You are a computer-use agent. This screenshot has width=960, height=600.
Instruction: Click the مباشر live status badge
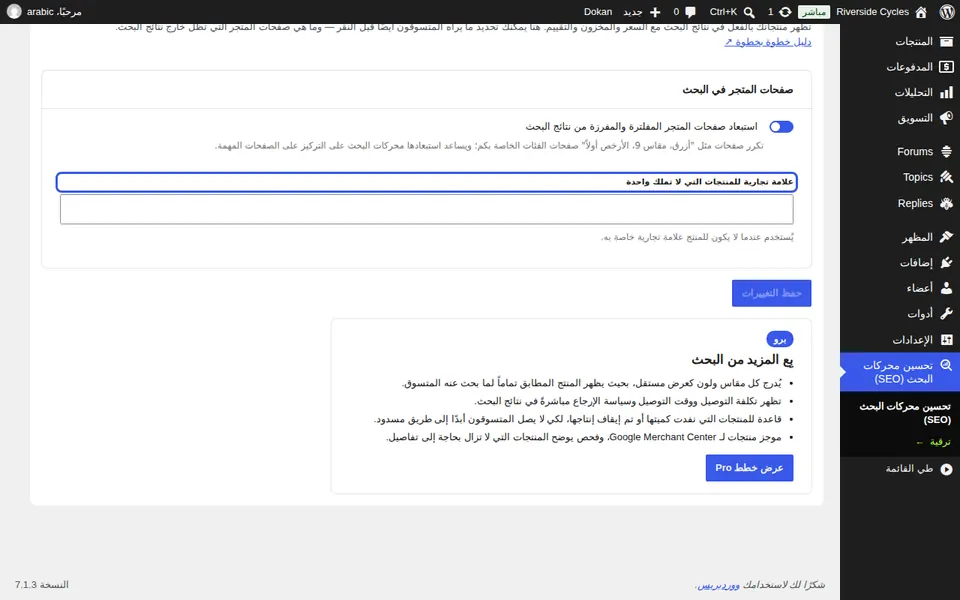(x=814, y=12)
